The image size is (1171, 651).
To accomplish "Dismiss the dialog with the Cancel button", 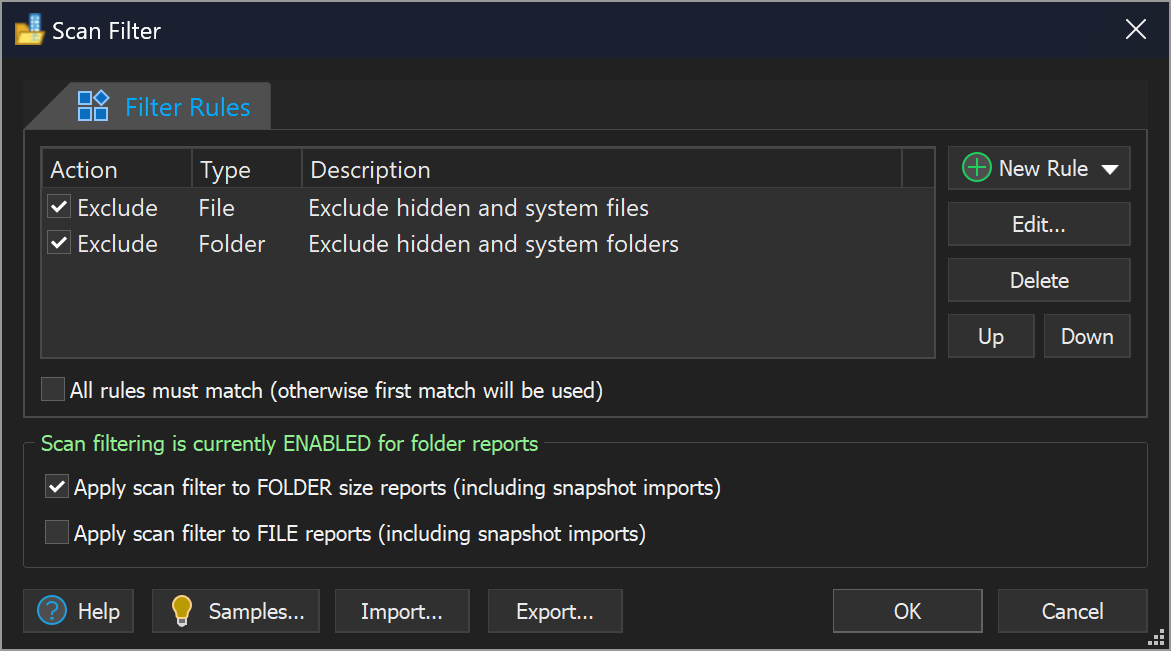I will click(x=1072, y=611).
